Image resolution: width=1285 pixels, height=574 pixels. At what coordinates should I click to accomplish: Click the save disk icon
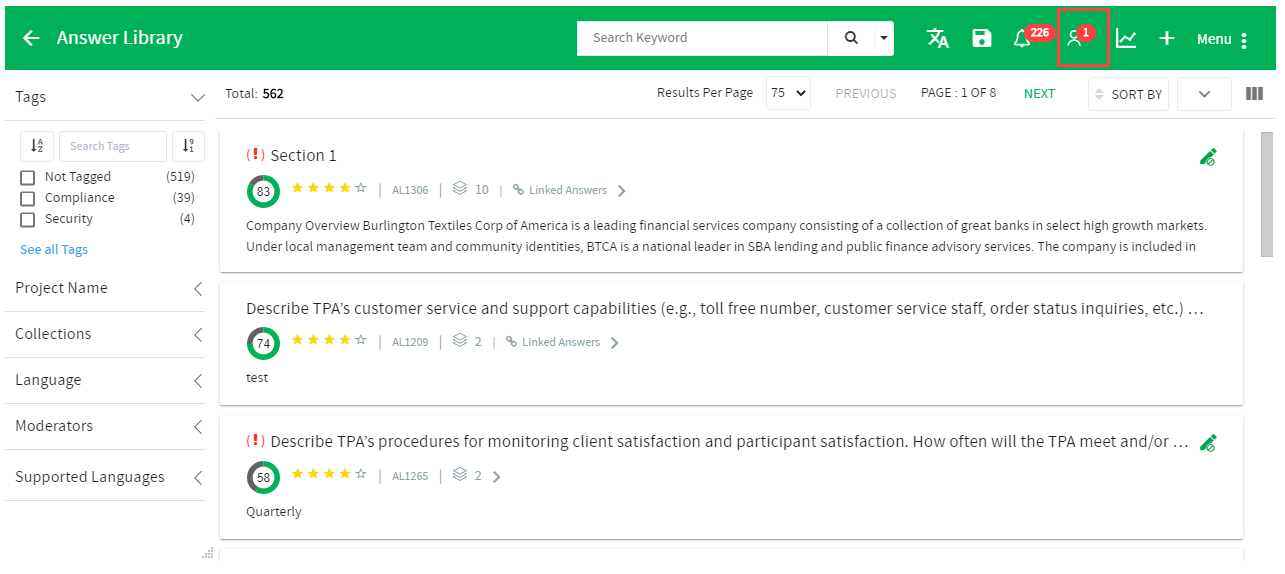[982, 38]
